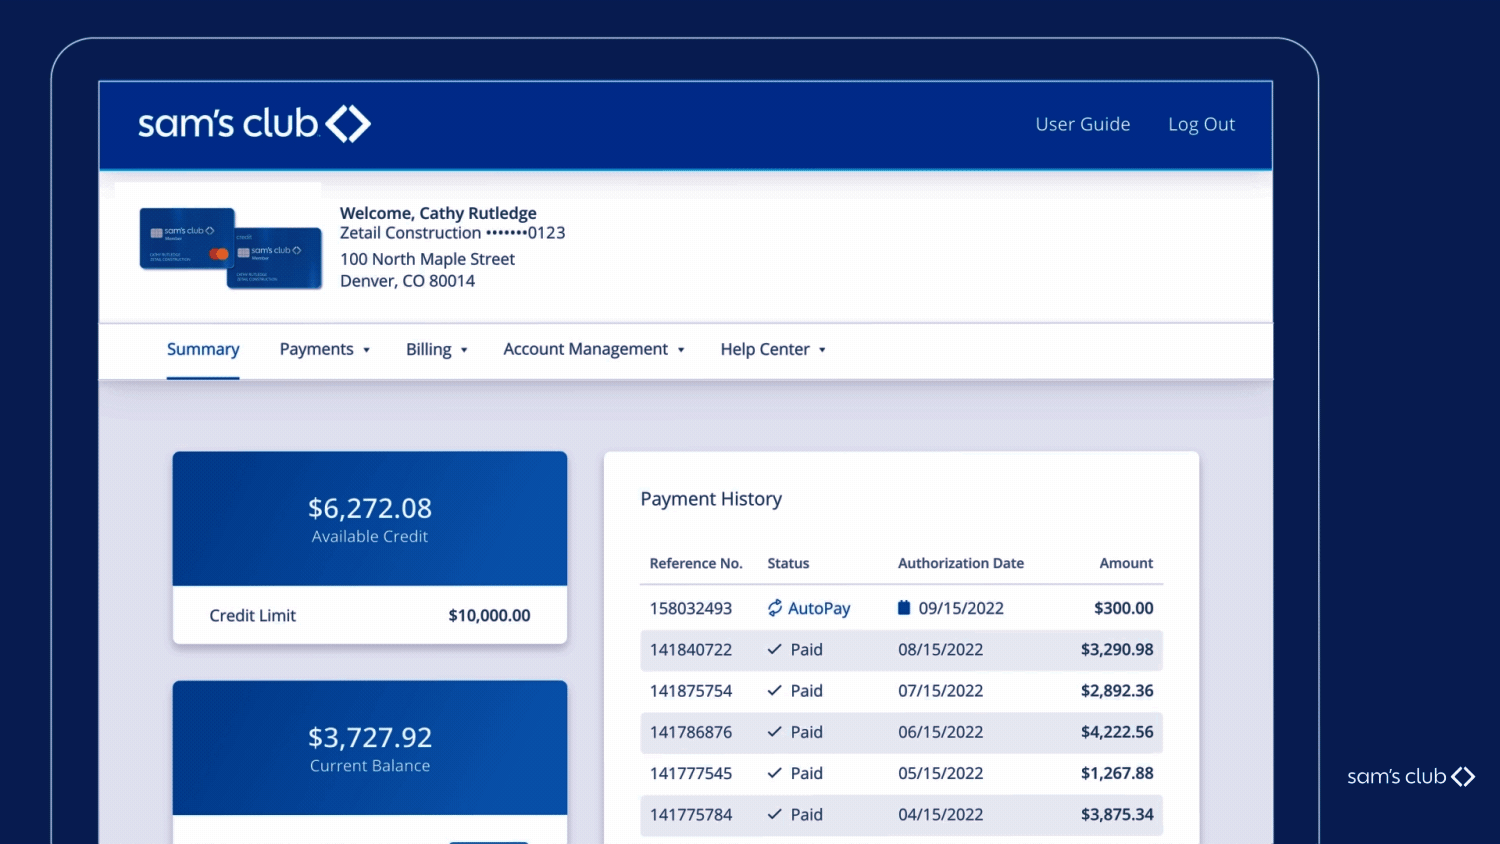Click the $3,290.98 amount
Viewport: 1500px width, 844px height.
tap(1117, 650)
